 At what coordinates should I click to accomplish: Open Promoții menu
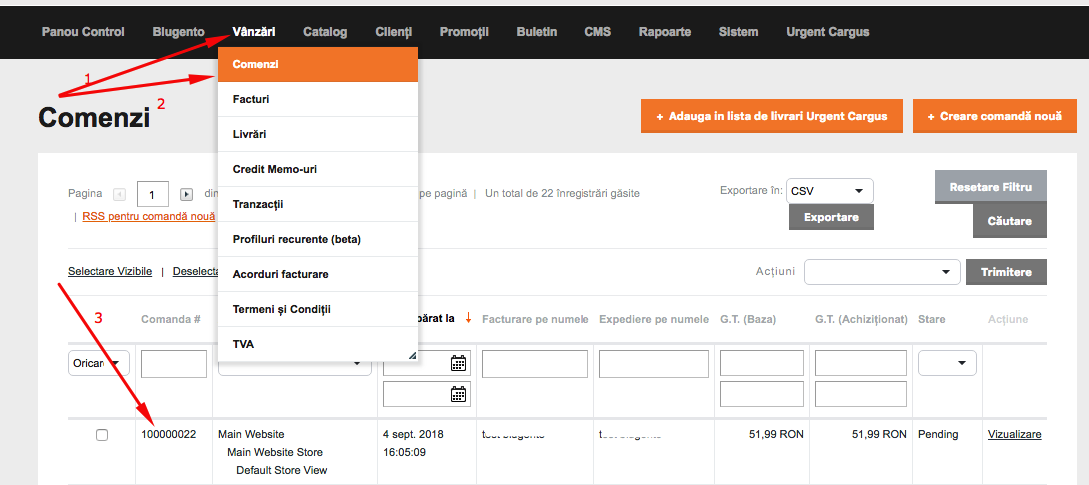465,32
